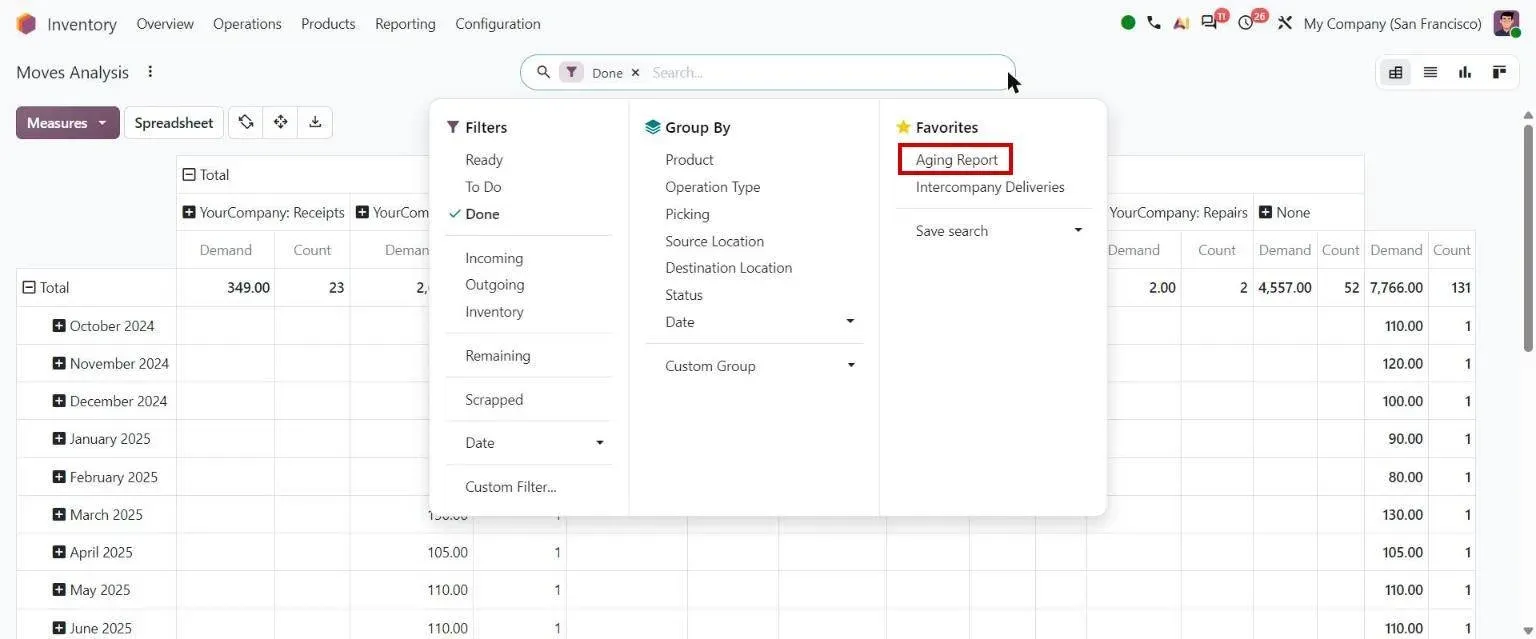Image resolution: width=1536 pixels, height=639 pixels.
Task: Open Custom Filter... dialog
Action: coord(511,487)
